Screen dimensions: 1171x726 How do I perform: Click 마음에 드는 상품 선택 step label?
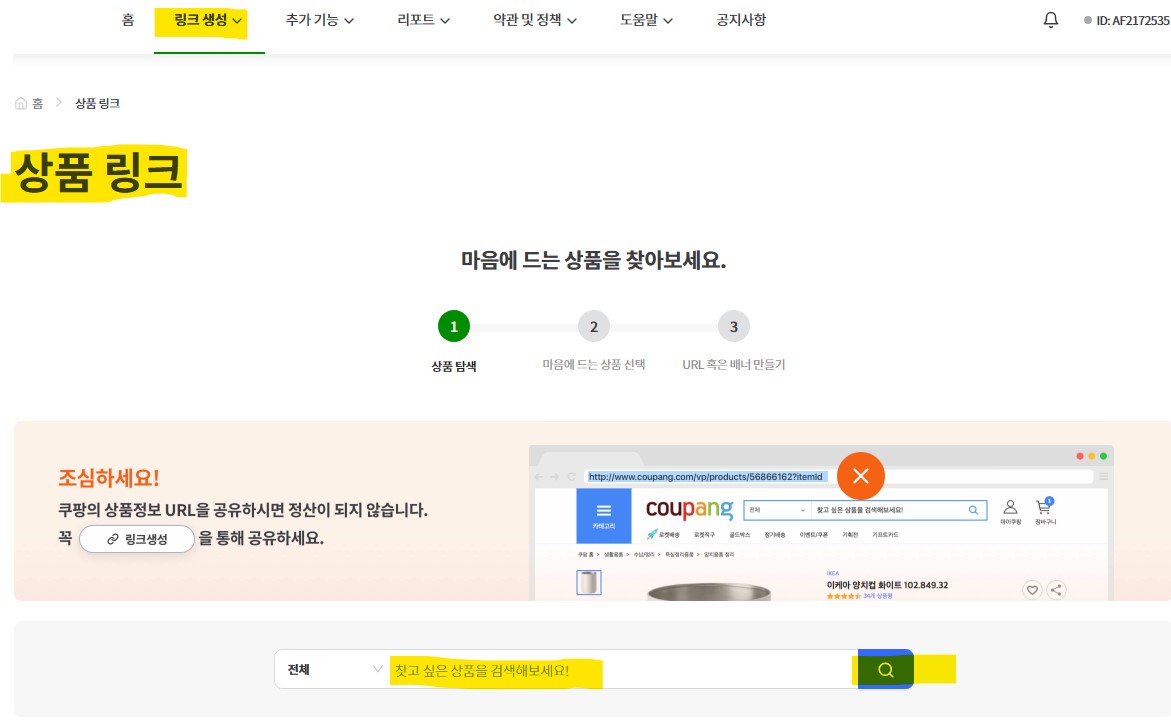(594, 364)
